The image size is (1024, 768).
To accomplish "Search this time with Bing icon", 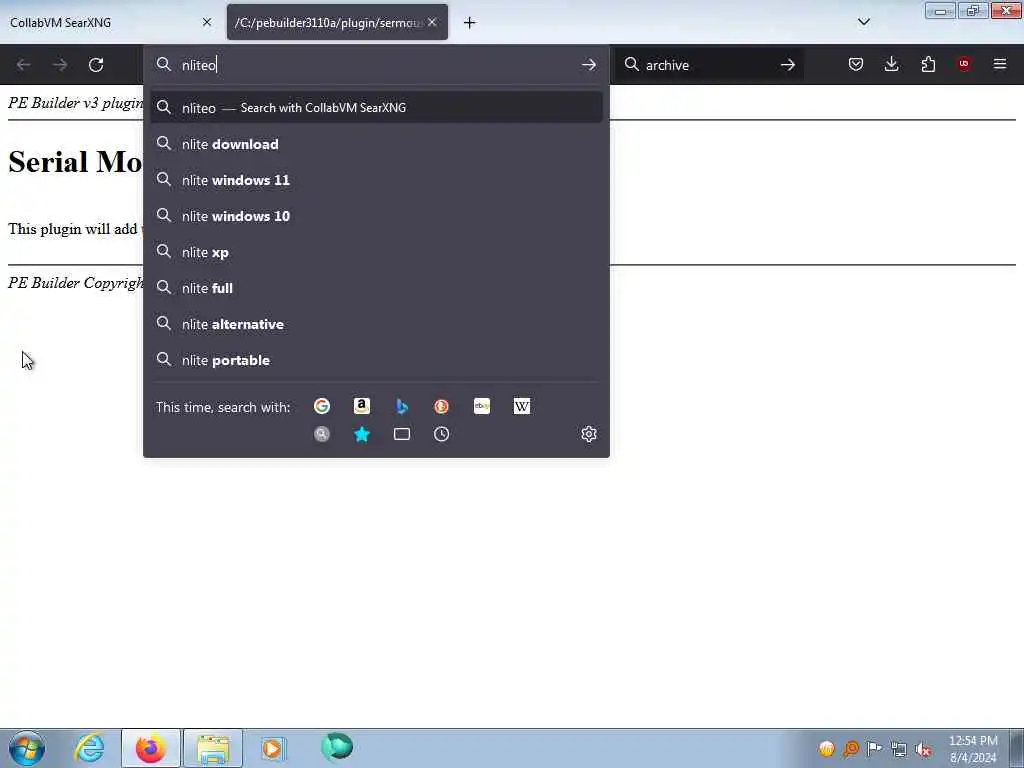I will tap(402, 406).
